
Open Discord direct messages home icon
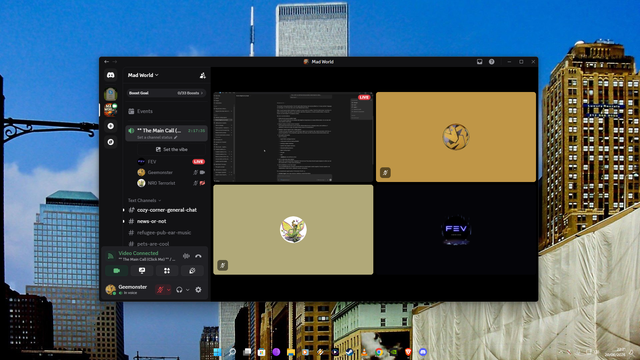(111, 75)
